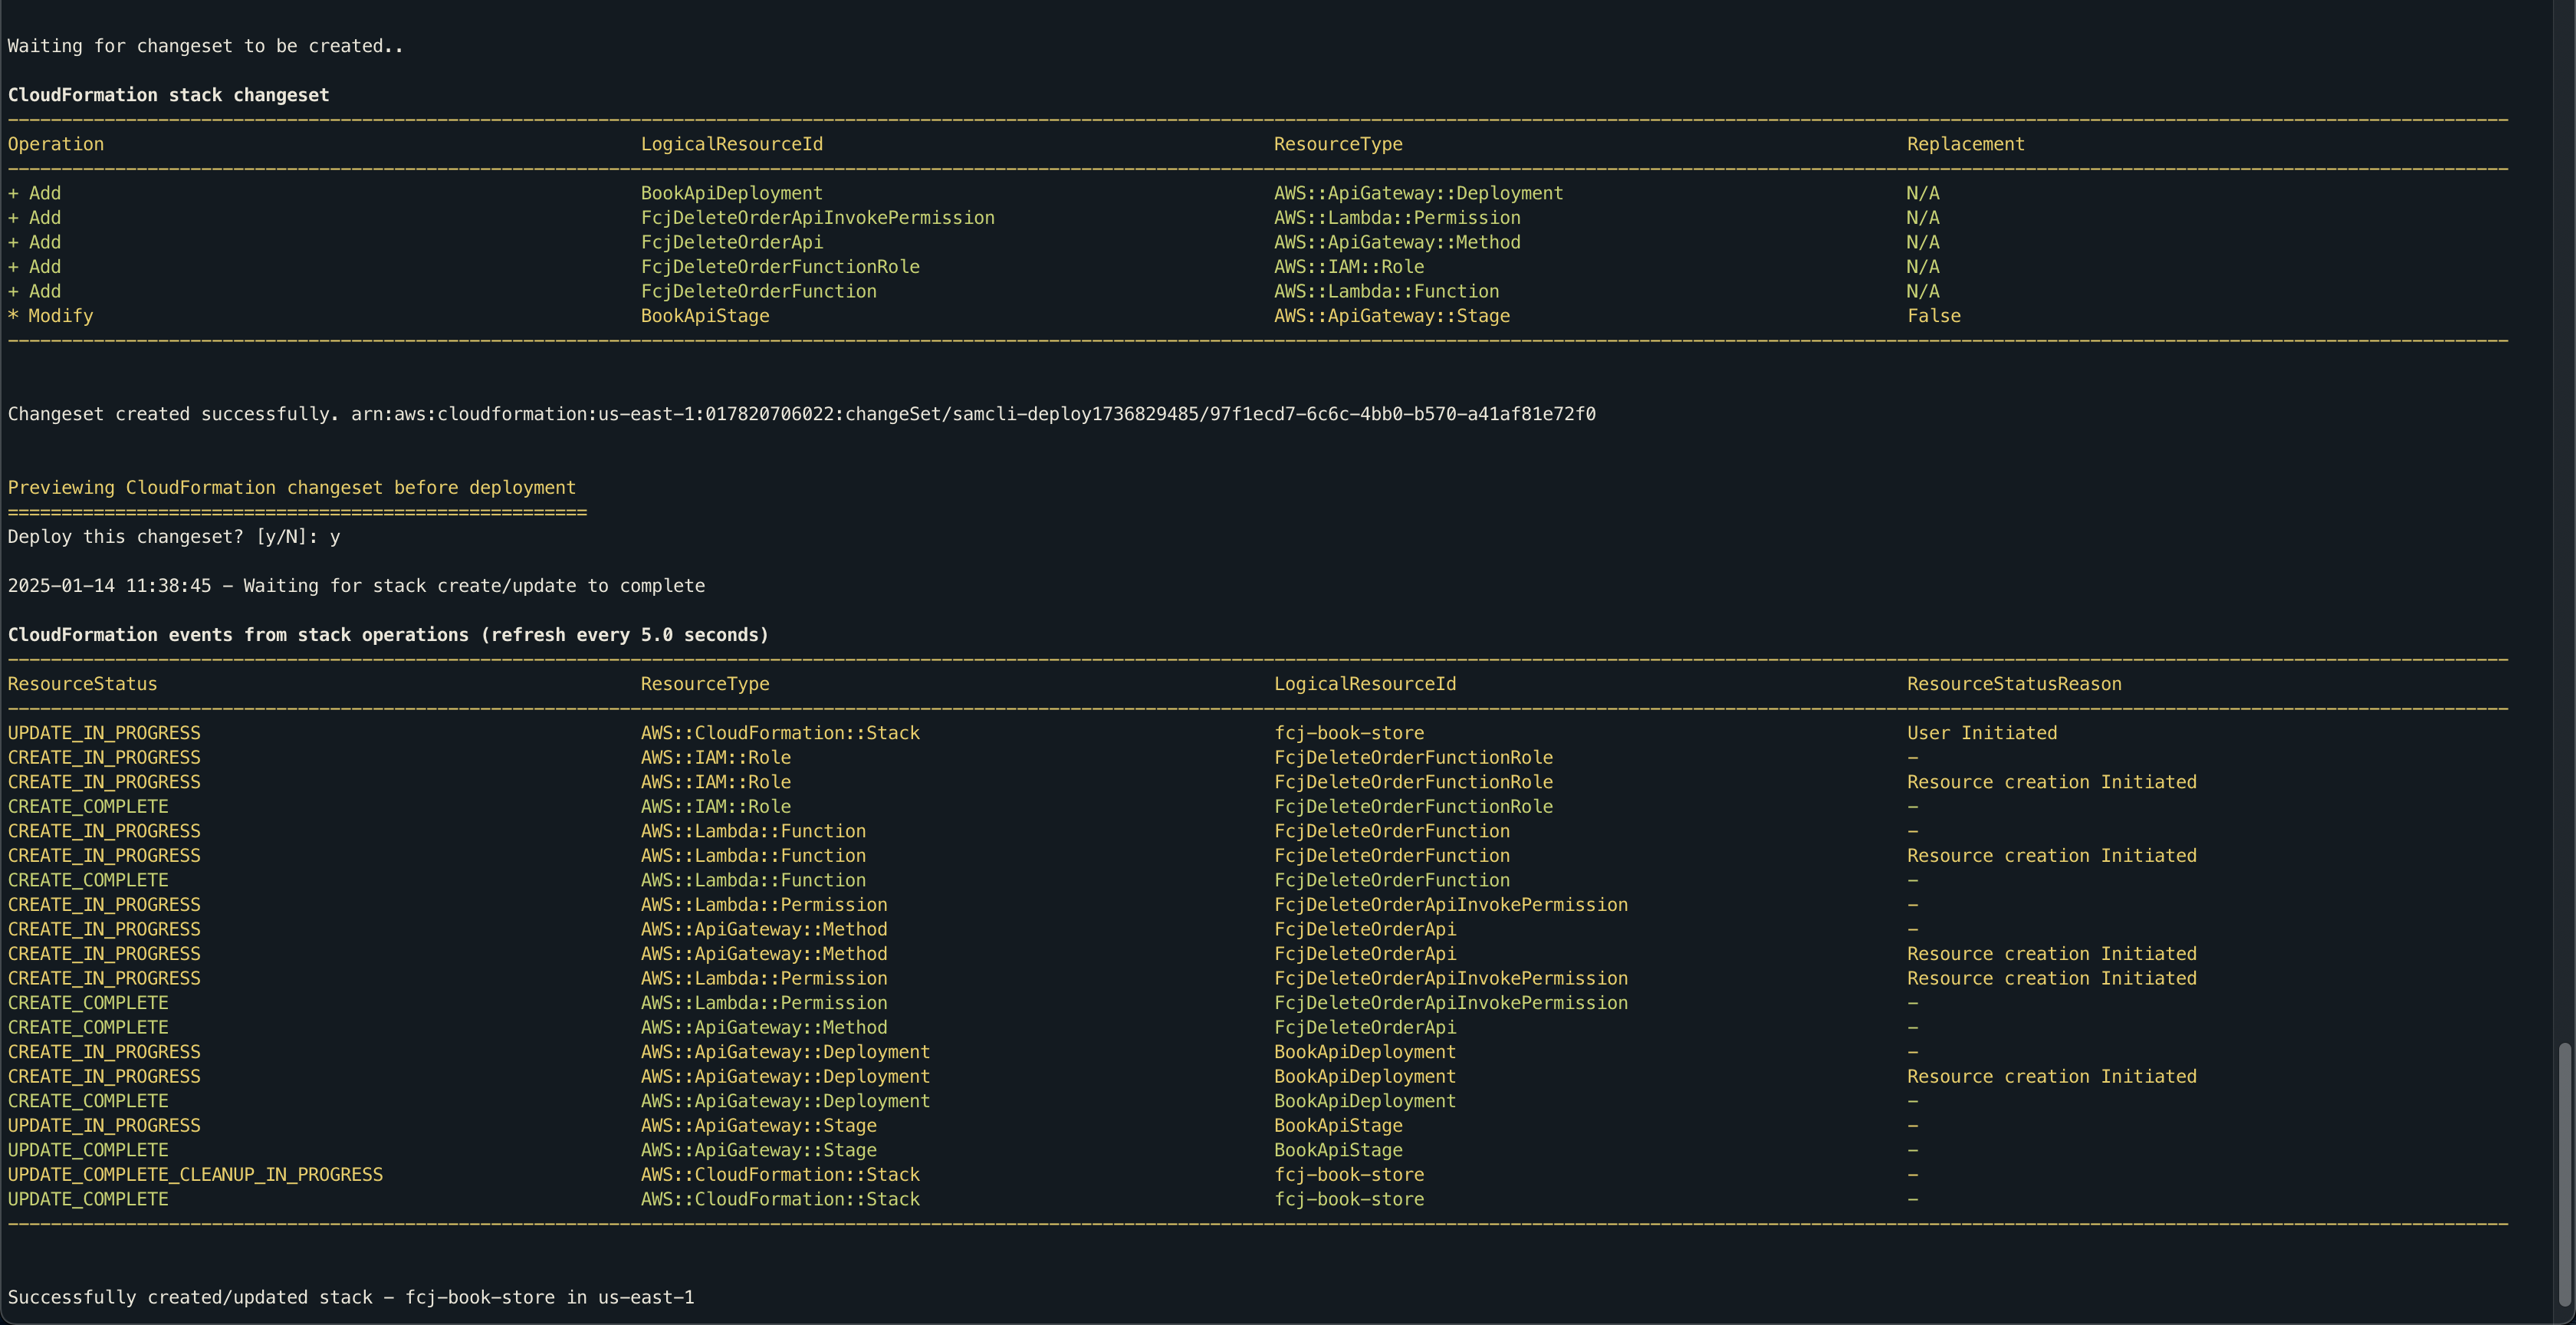Click the '* Modify' operation entry
This screenshot has height=1325, width=2576.
pos(50,316)
